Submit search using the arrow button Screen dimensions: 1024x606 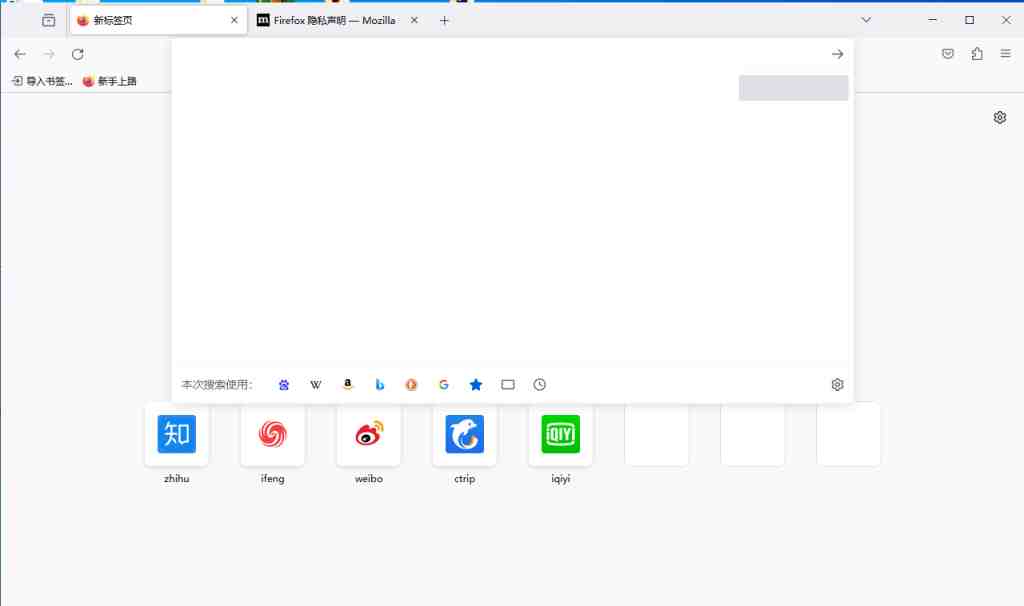coord(837,54)
